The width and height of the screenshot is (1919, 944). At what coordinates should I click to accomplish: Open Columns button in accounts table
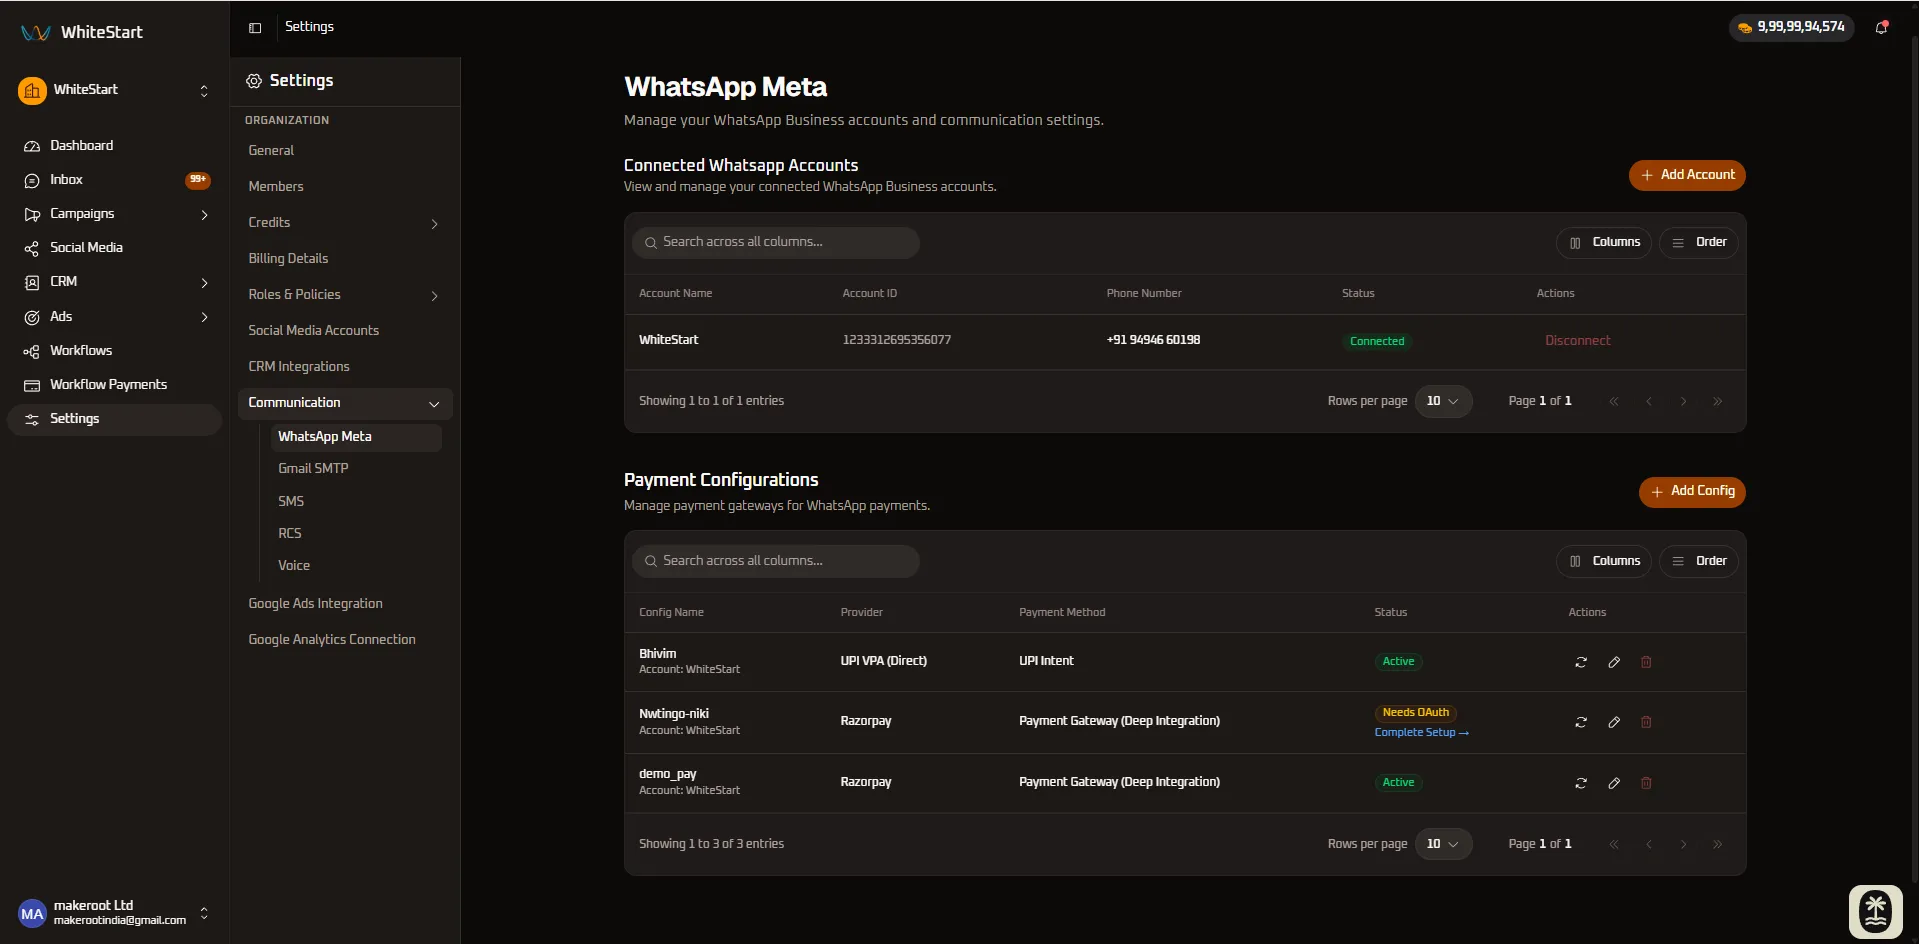pyautogui.click(x=1604, y=243)
